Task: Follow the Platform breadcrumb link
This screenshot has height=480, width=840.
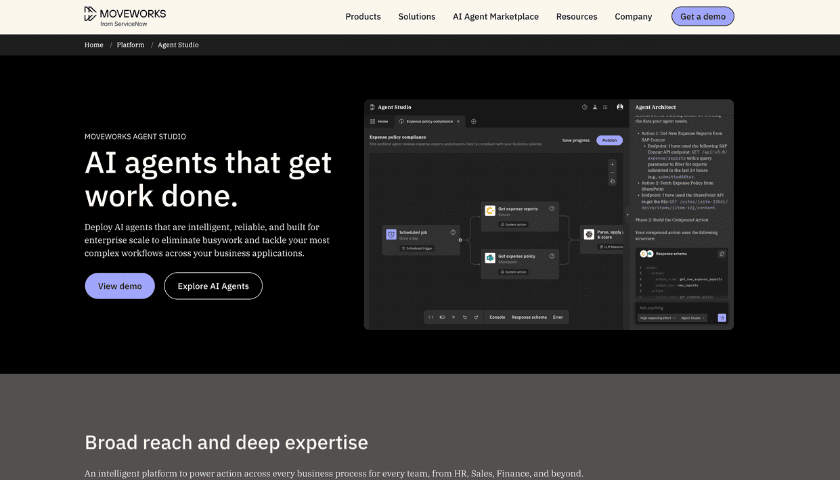Action: tap(130, 45)
